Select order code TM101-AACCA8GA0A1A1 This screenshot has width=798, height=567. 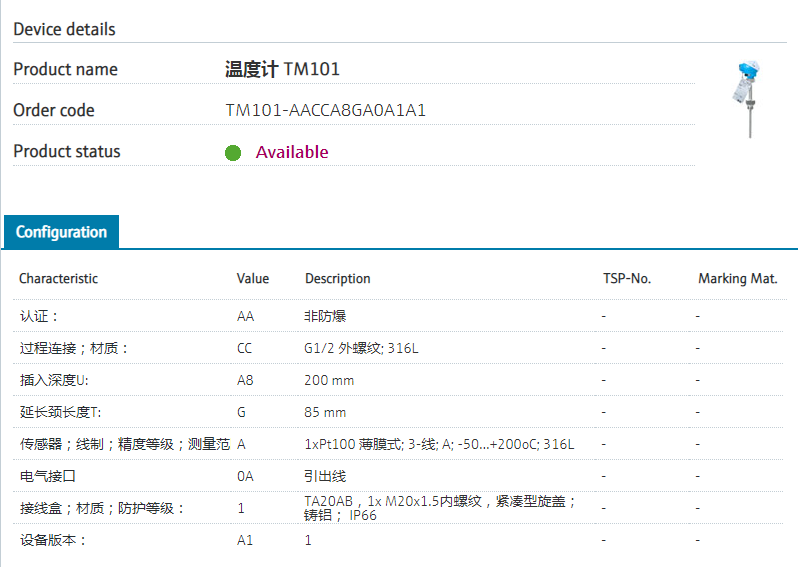coord(326,110)
